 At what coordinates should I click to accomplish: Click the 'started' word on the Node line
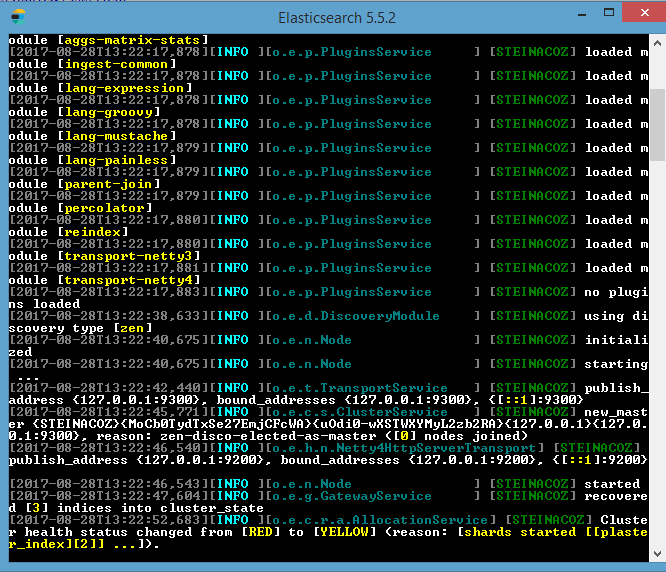click(612, 484)
